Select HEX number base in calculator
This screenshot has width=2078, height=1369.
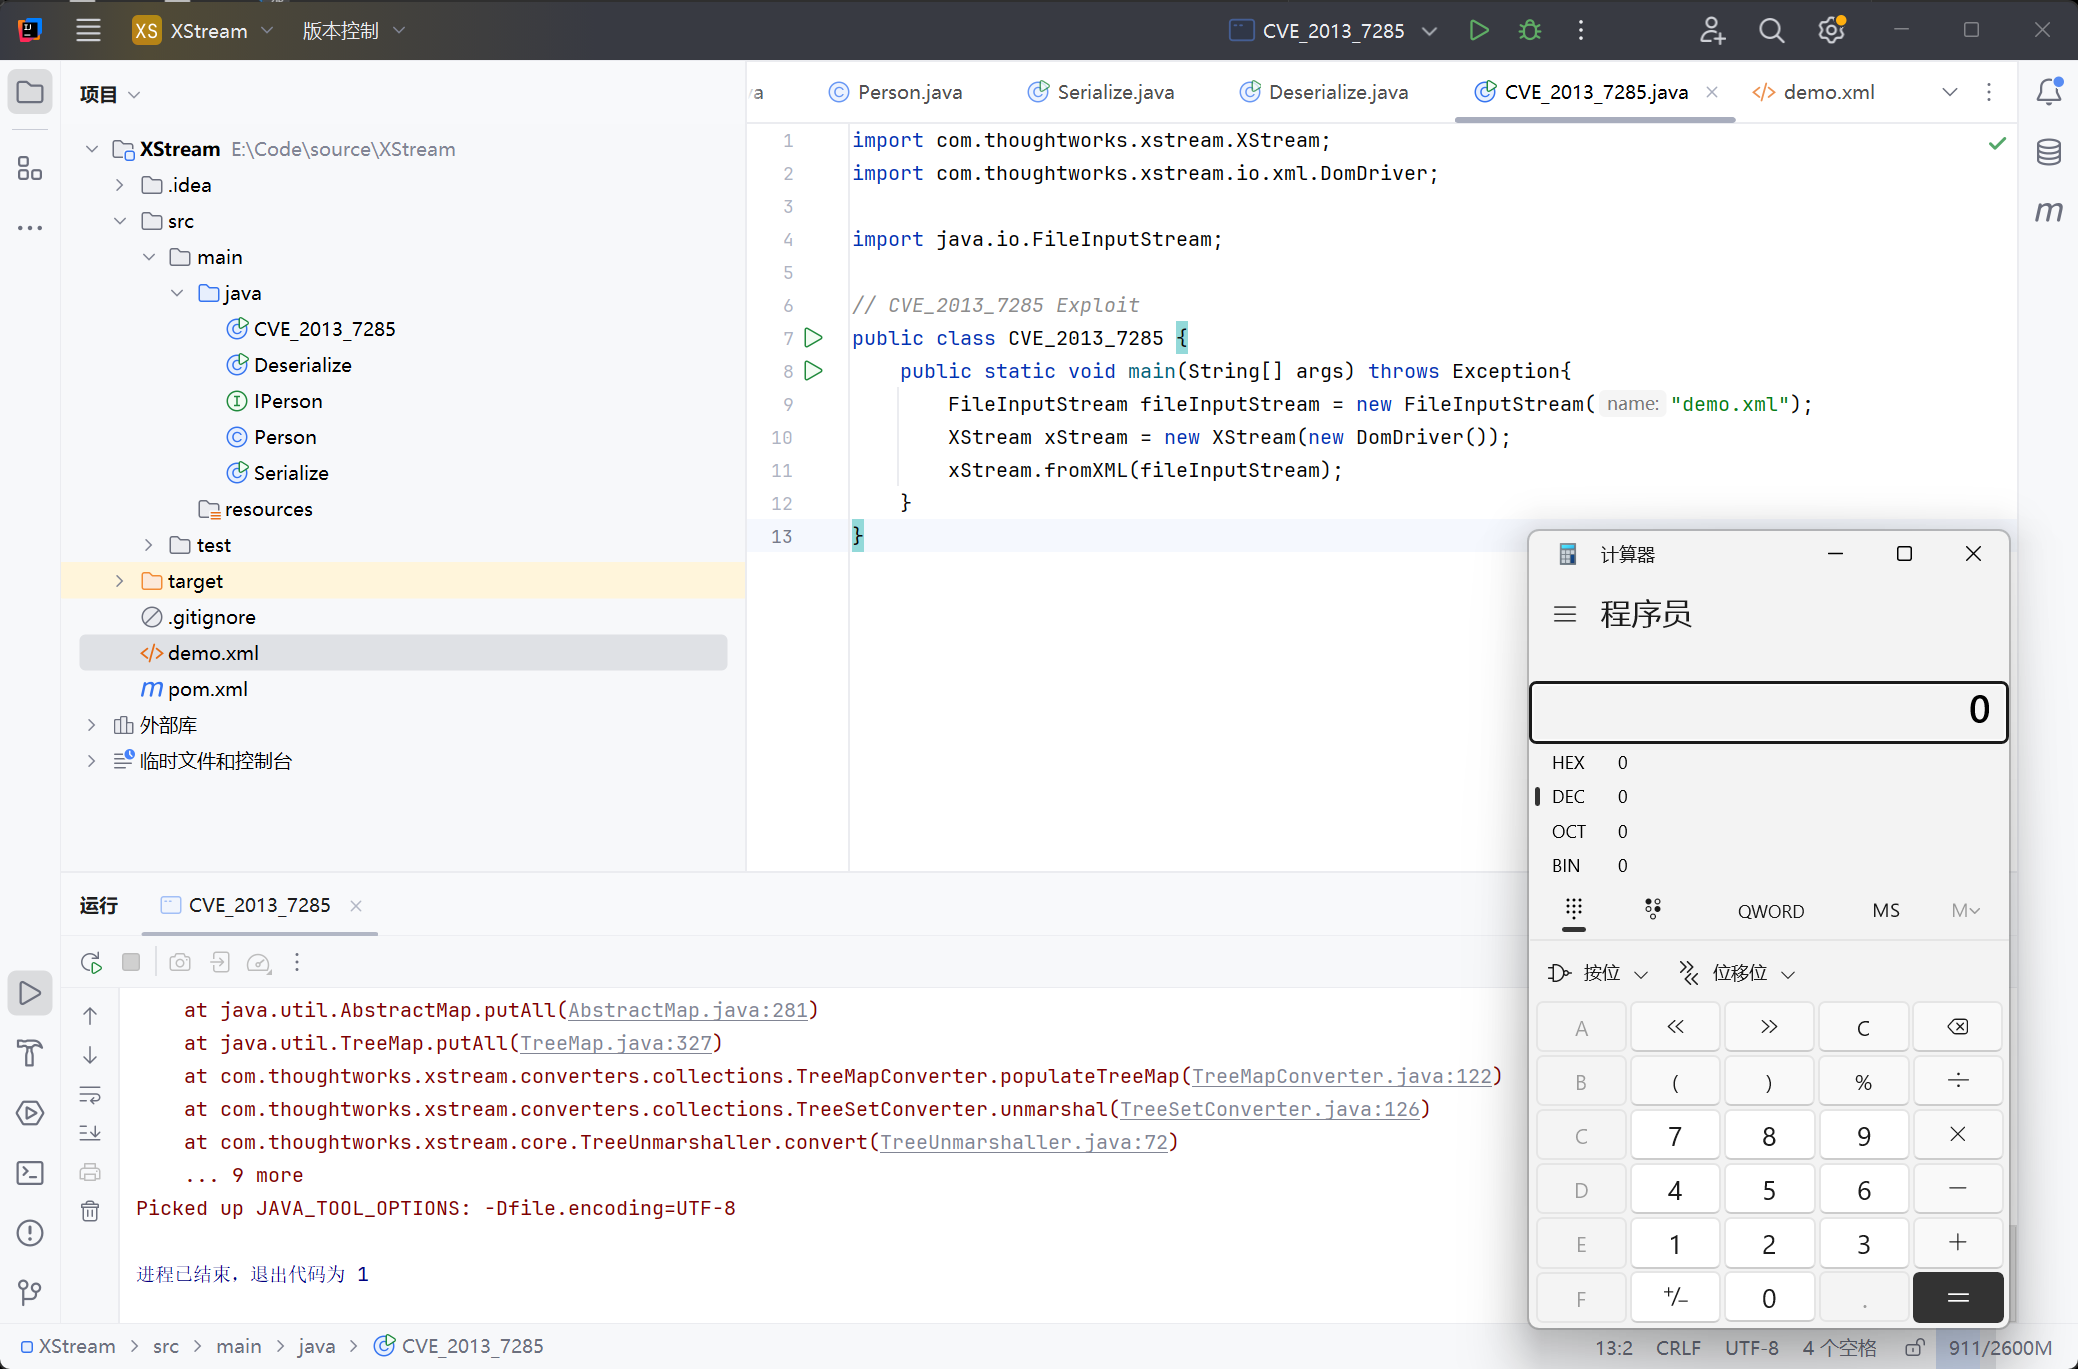1768,762
